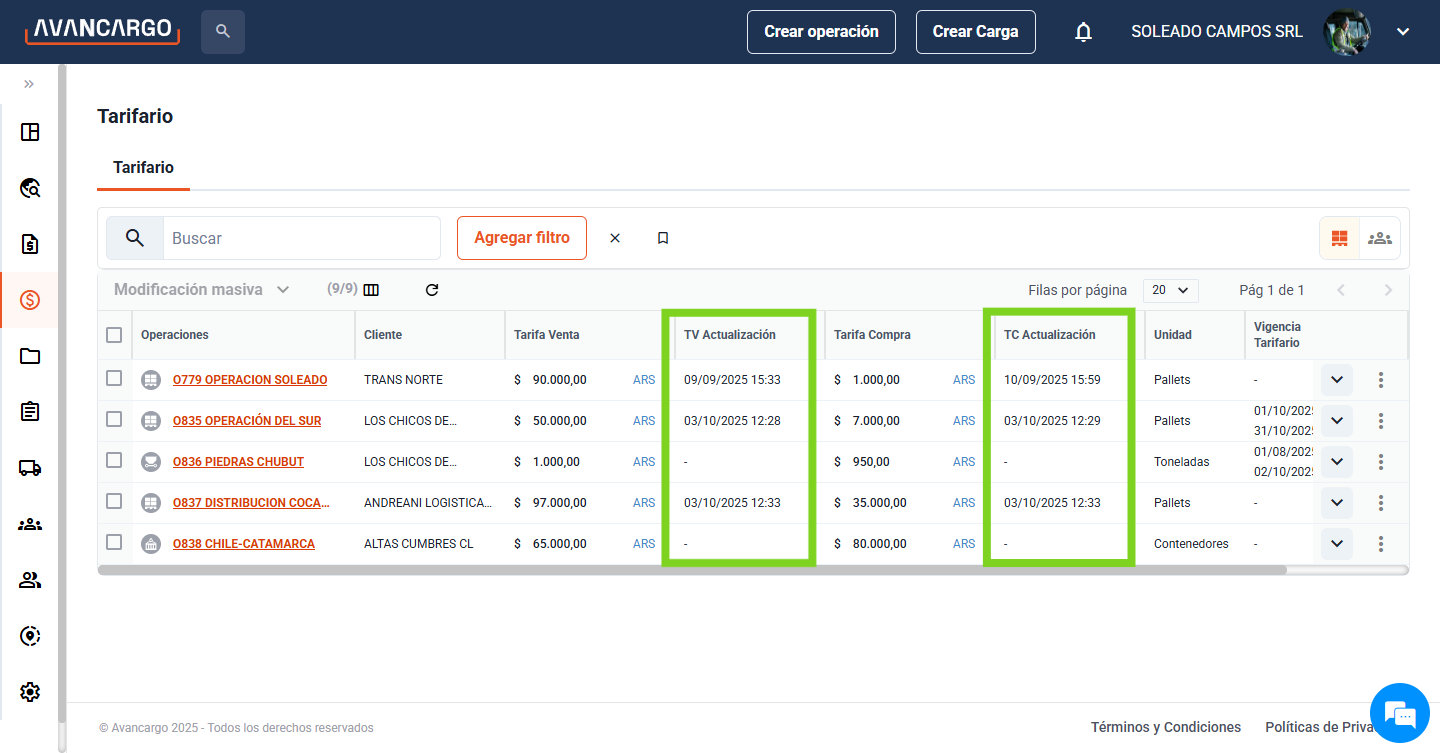This screenshot has width=1440, height=753.
Task: Tick the checkbox for O838 CHILE-CATAMARCA
Action: coord(114,543)
